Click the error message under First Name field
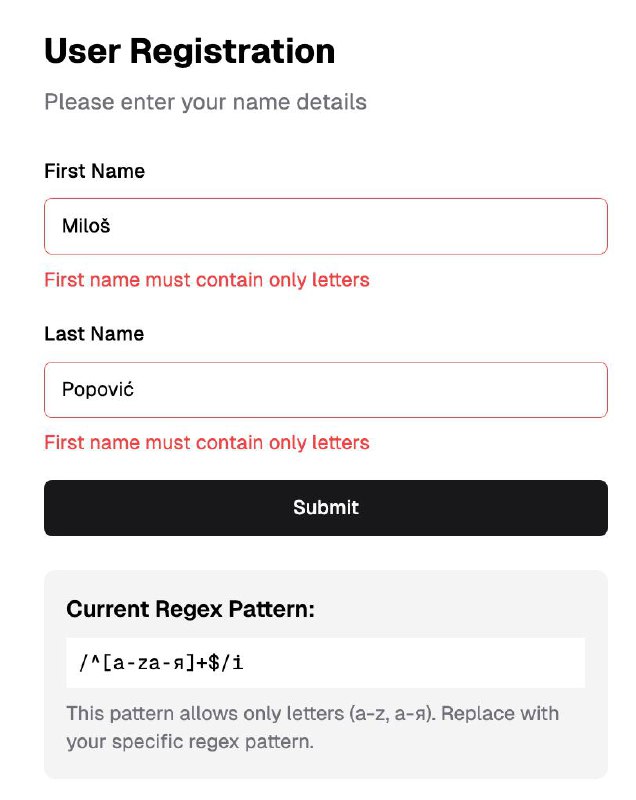Screen dimensions: 636x800 207,280
